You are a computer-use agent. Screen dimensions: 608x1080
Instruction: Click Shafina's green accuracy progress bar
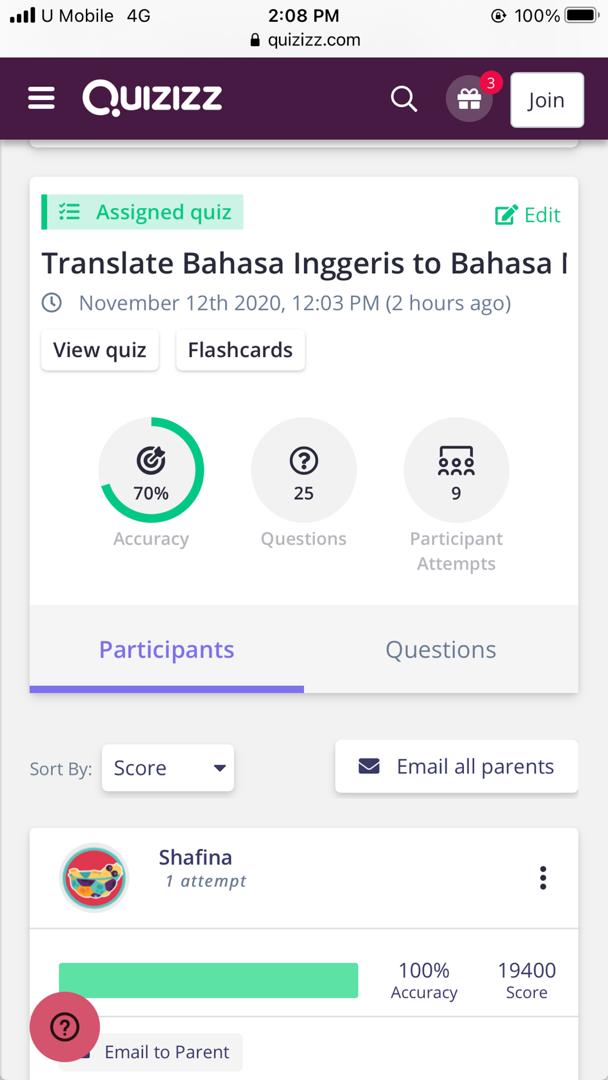[x=208, y=980]
